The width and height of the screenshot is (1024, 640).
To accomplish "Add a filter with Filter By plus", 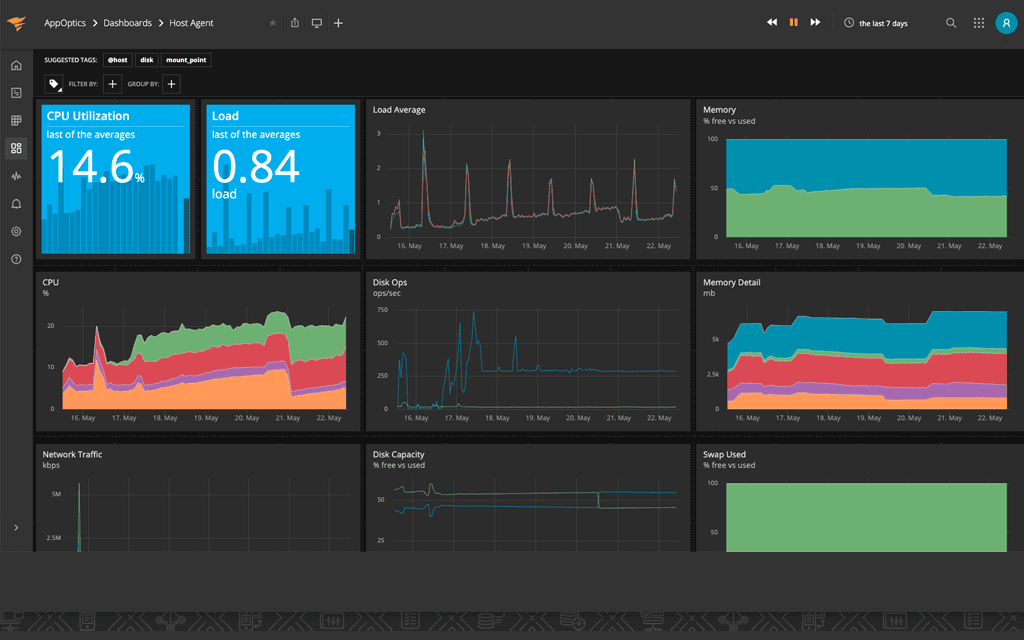I will (113, 85).
